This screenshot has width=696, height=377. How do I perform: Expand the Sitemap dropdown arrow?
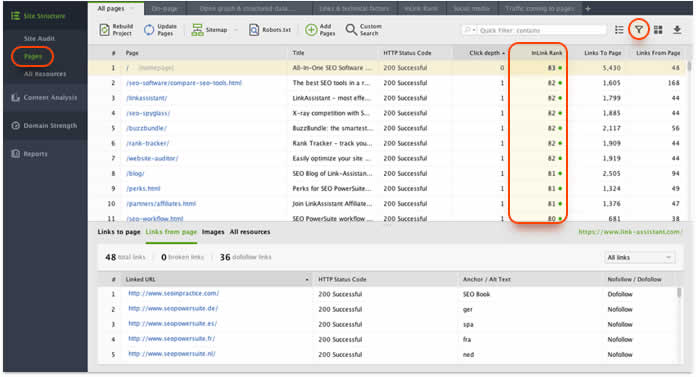coord(236,30)
